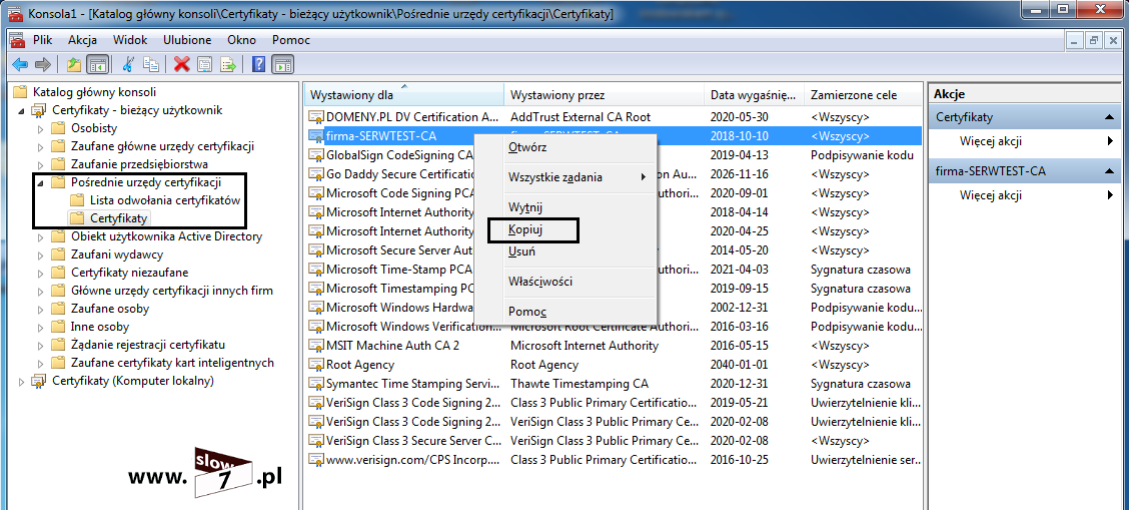Select Zaufane certyfikaty kart inteligentnych folder
This screenshot has width=1129, height=510.
point(173,362)
